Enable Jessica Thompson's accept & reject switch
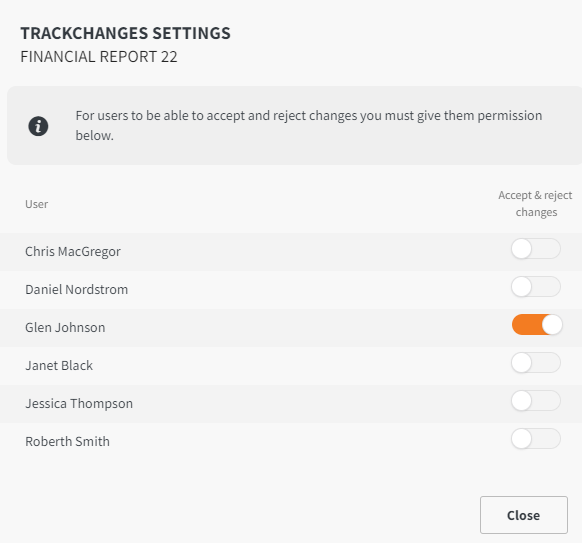The height and width of the screenshot is (543, 582). click(536, 401)
